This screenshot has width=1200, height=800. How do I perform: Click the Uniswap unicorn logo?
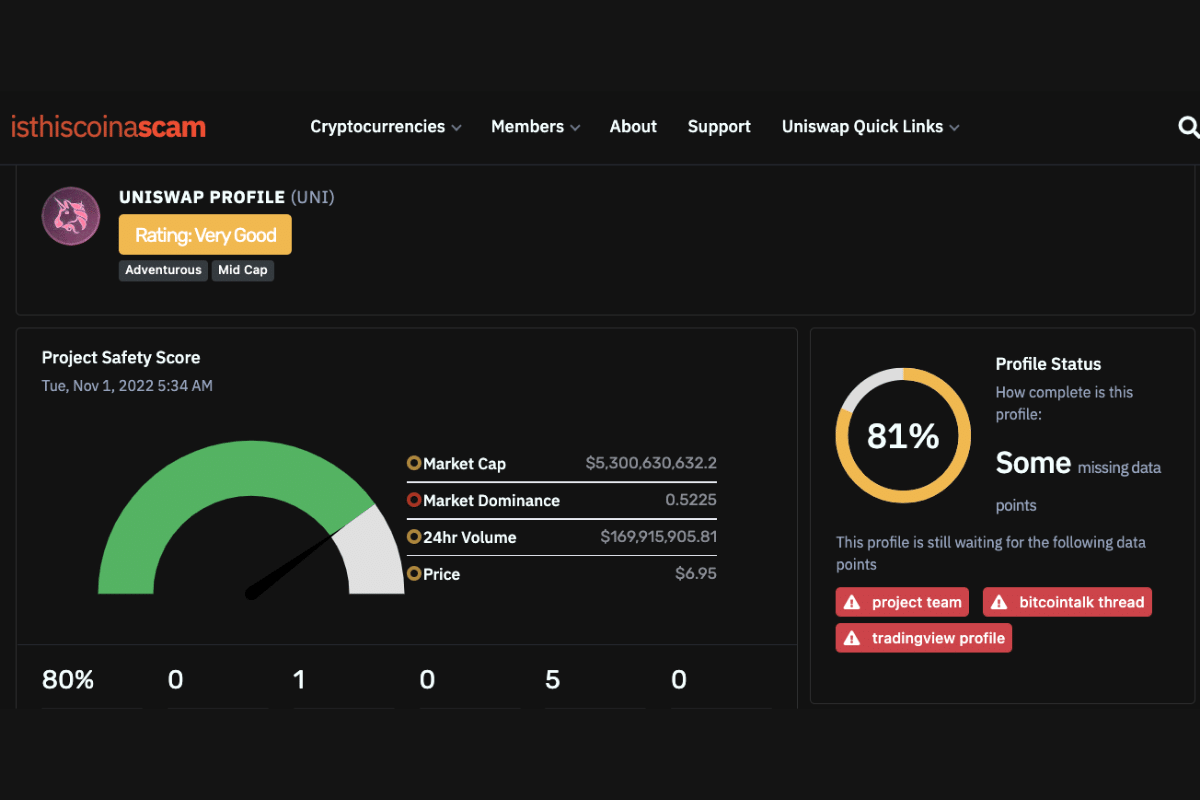tap(71, 216)
